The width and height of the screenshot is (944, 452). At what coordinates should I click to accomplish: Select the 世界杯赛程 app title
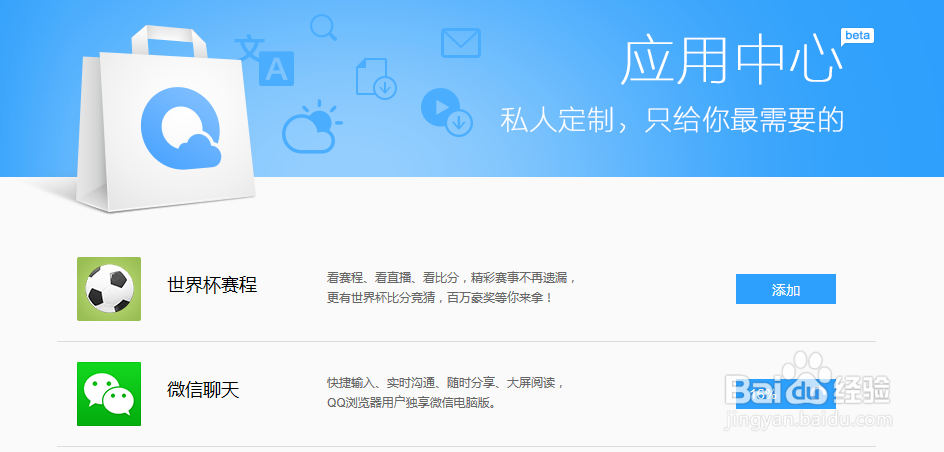[212, 285]
